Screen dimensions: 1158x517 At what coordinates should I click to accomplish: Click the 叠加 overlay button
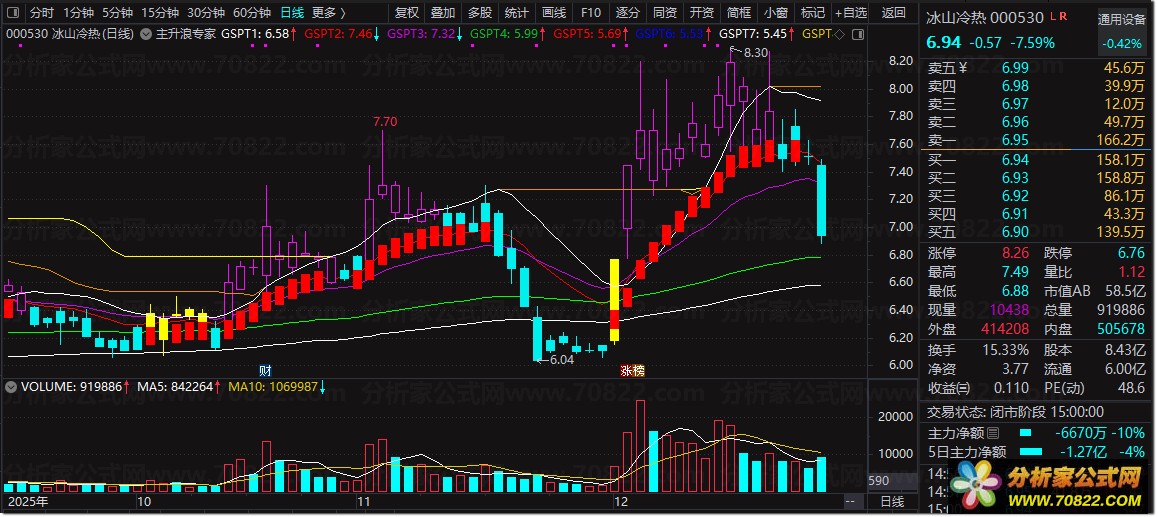pyautogui.click(x=443, y=13)
